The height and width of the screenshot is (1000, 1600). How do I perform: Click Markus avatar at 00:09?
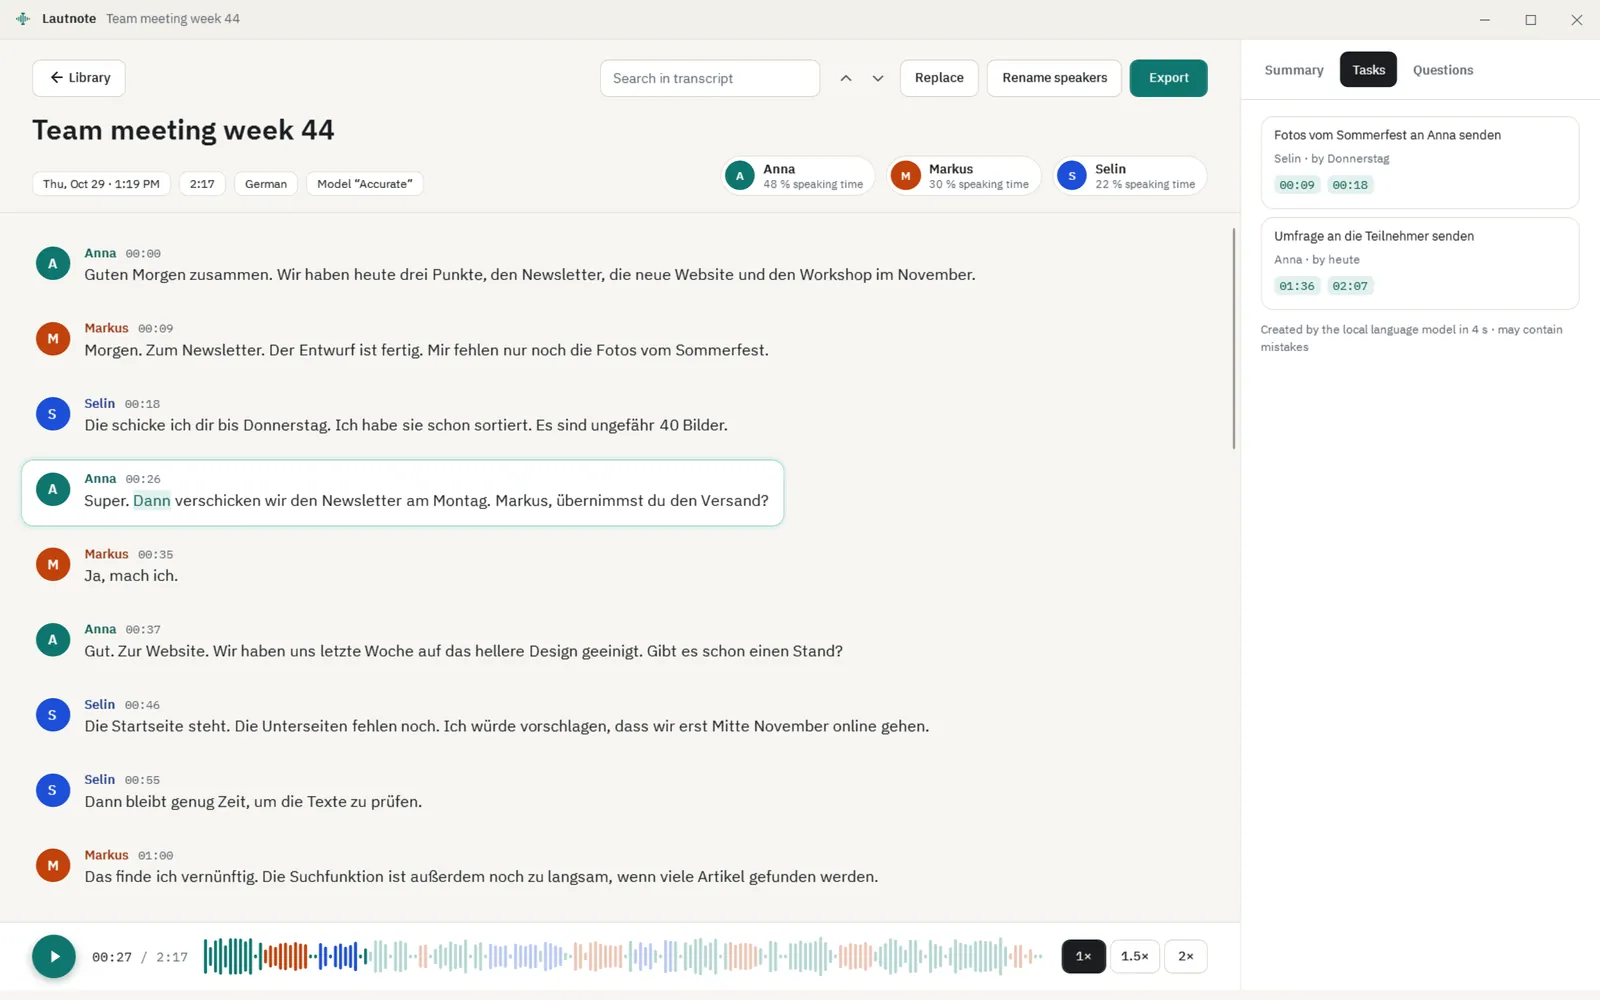[x=53, y=339]
